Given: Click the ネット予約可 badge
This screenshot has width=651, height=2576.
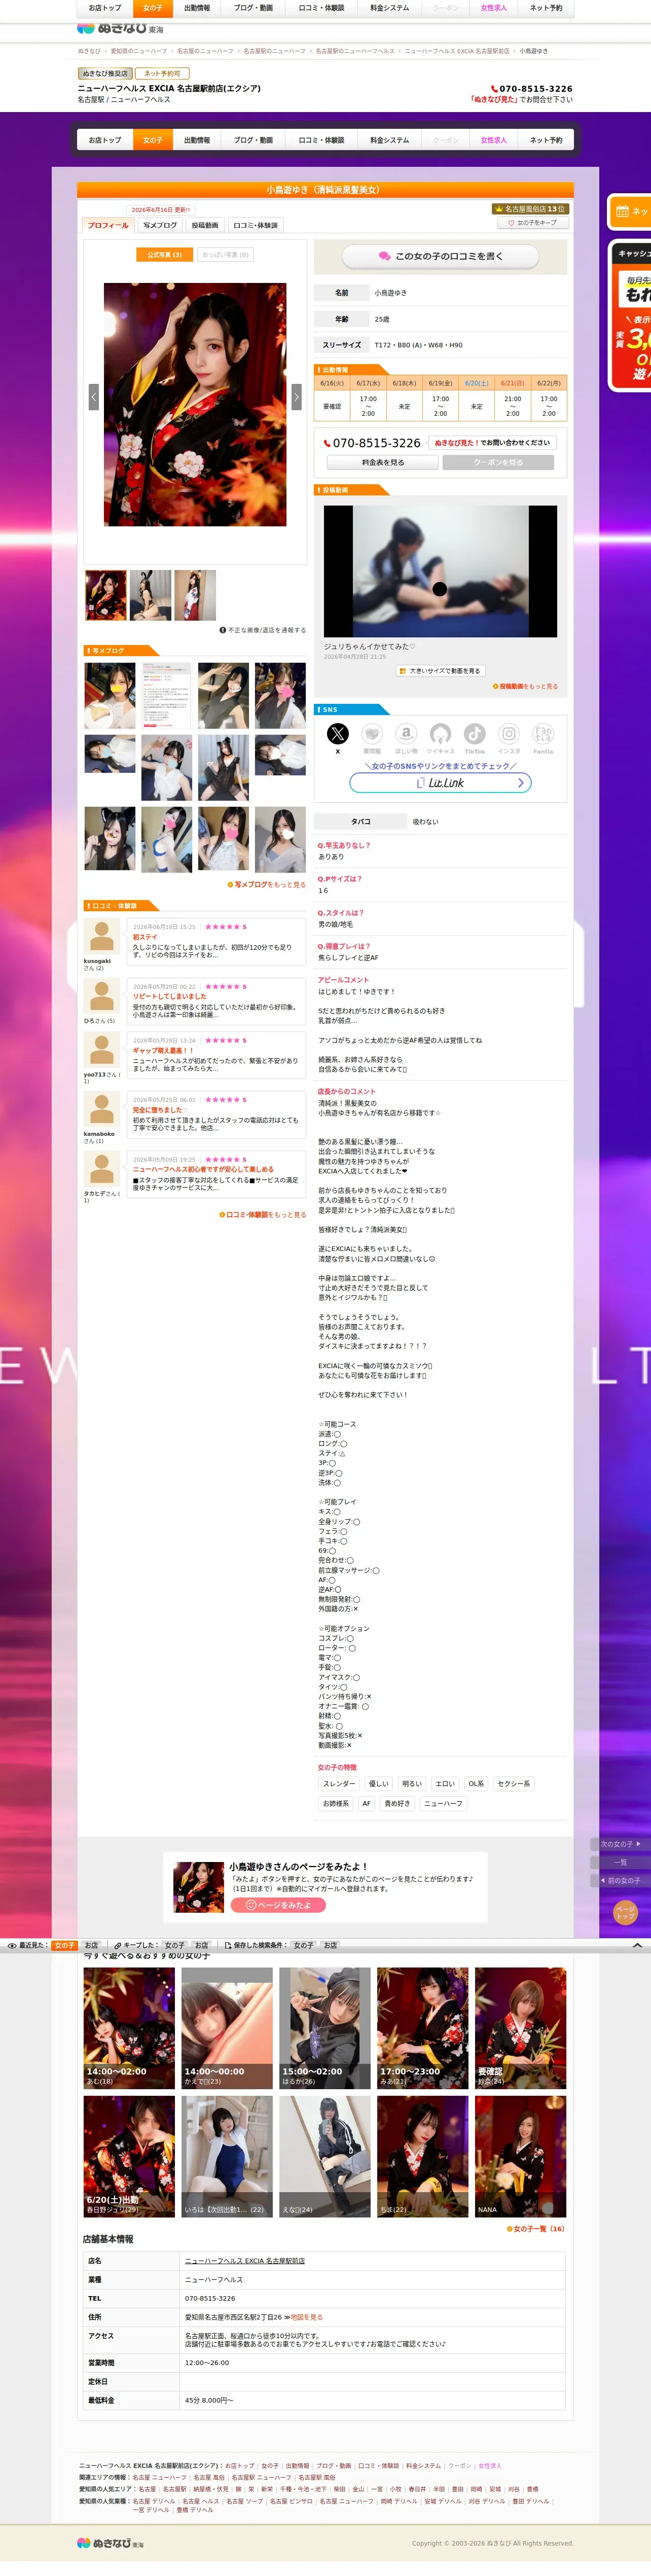Looking at the screenshot, I should click(x=162, y=73).
